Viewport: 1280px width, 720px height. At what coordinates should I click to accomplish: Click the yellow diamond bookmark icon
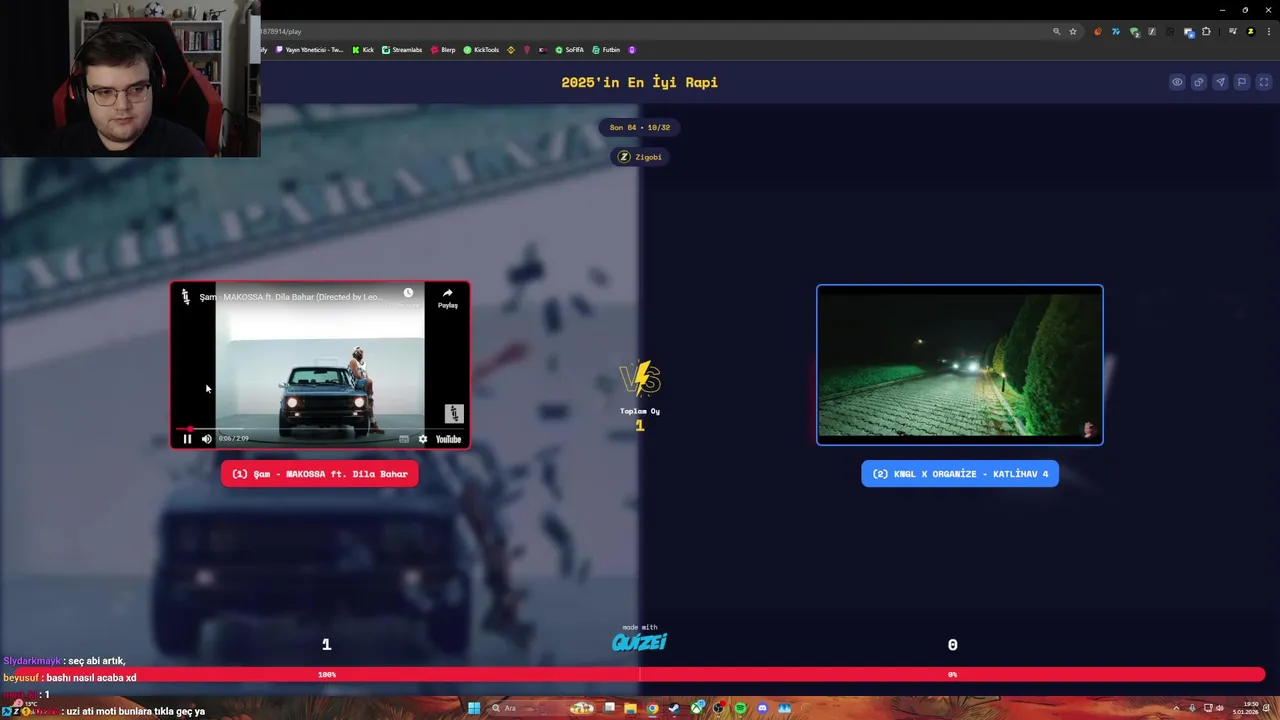(511, 50)
